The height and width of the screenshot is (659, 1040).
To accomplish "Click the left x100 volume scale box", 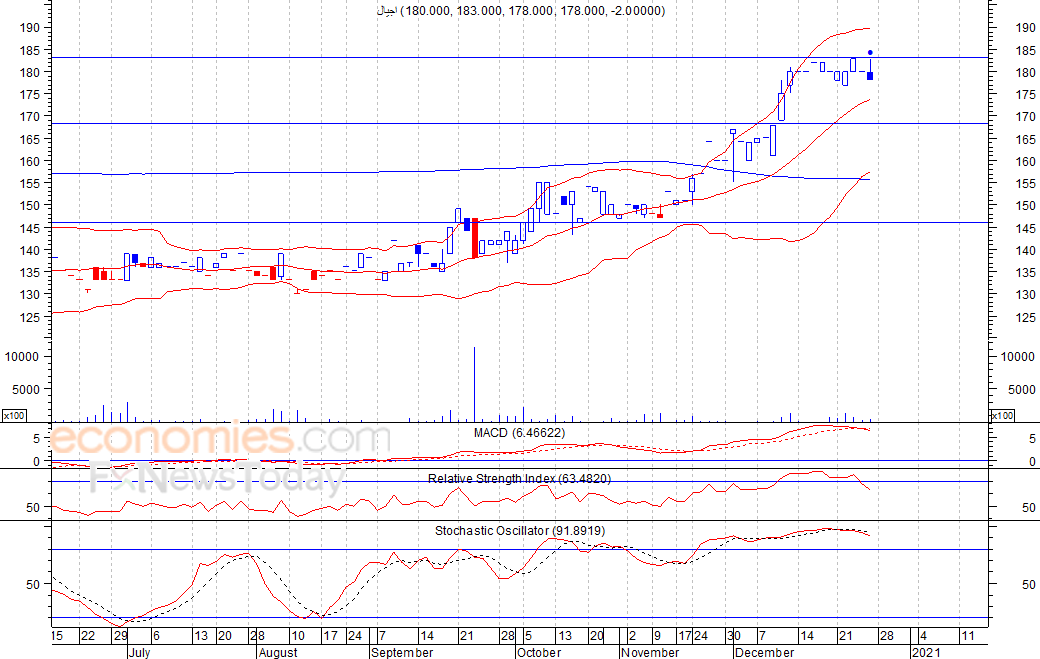I will point(14,416).
